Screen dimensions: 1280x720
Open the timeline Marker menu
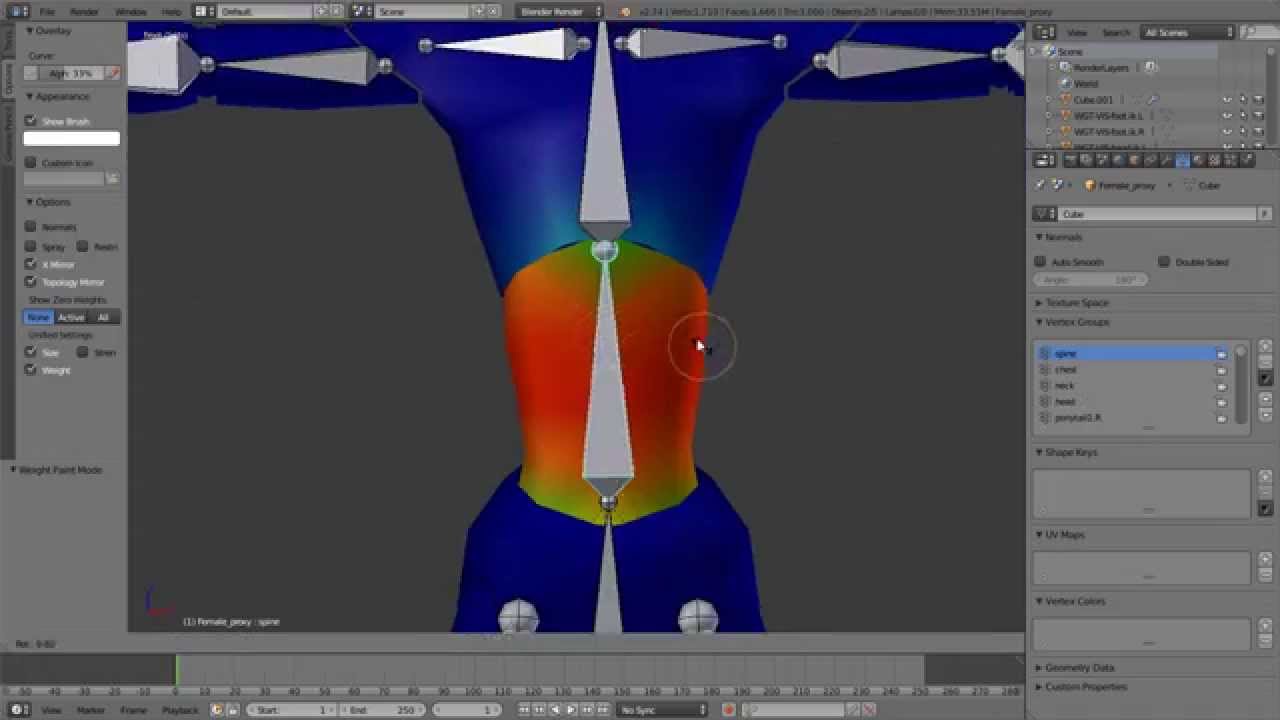click(91, 710)
